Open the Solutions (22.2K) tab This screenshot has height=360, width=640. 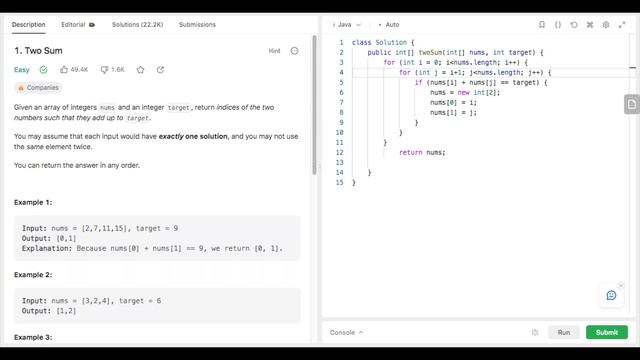point(138,24)
